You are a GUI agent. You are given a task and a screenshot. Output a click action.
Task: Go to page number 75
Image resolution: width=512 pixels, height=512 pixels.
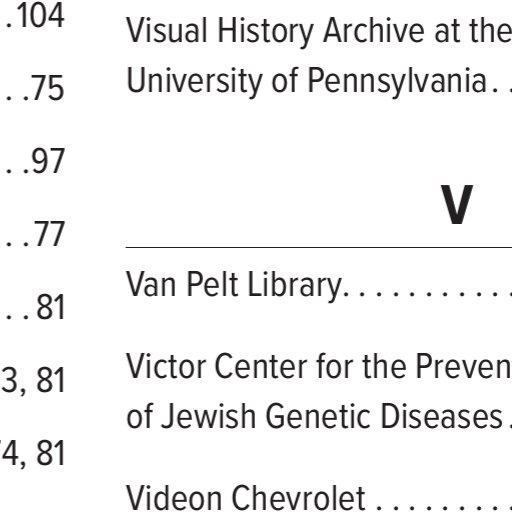[x=47, y=88]
